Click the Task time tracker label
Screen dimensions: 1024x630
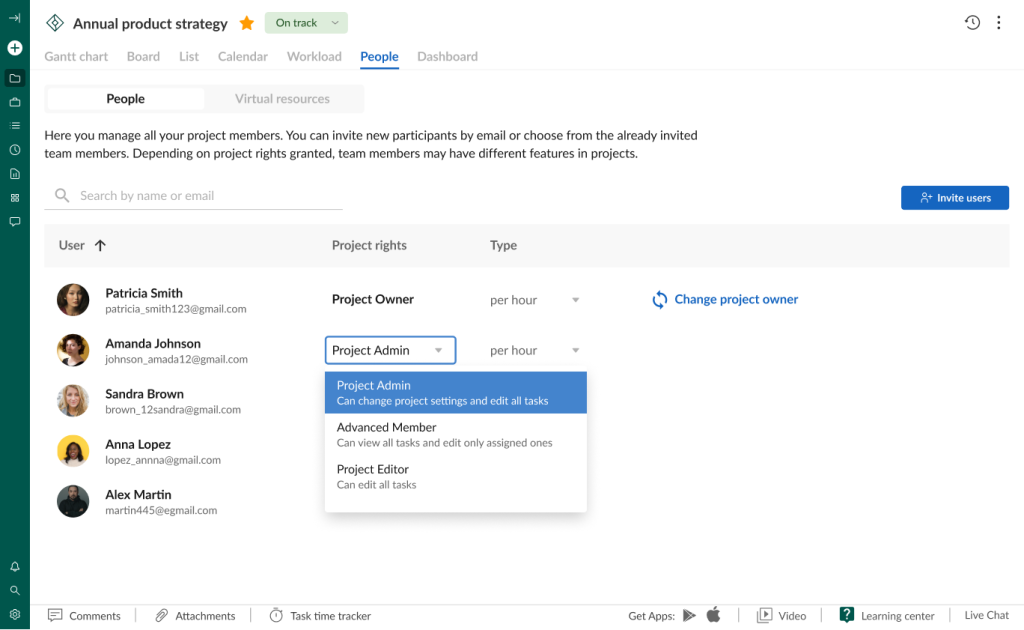click(x=330, y=616)
